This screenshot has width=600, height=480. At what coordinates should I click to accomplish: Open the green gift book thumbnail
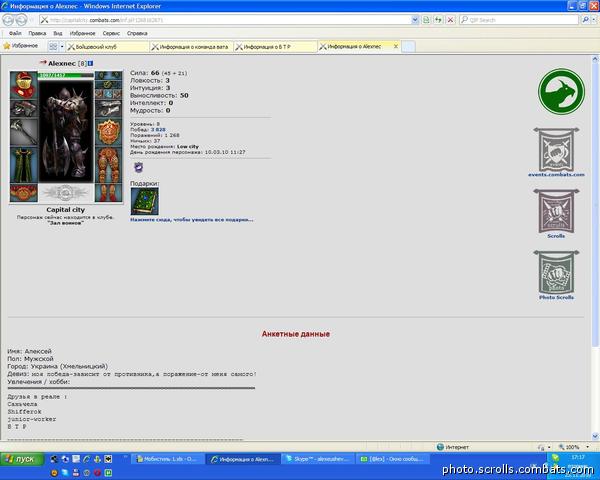[x=144, y=201]
